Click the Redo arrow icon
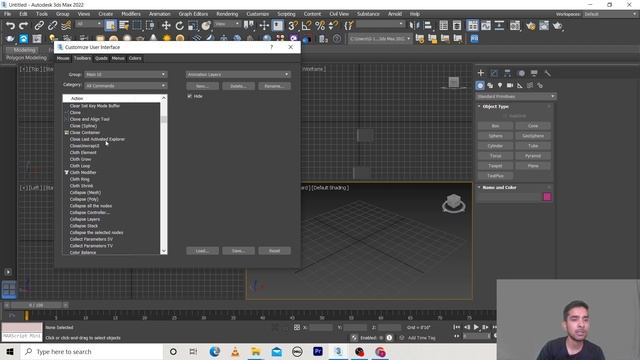Image resolution: width=640 pixels, height=360 pixels. tap(24, 26)
